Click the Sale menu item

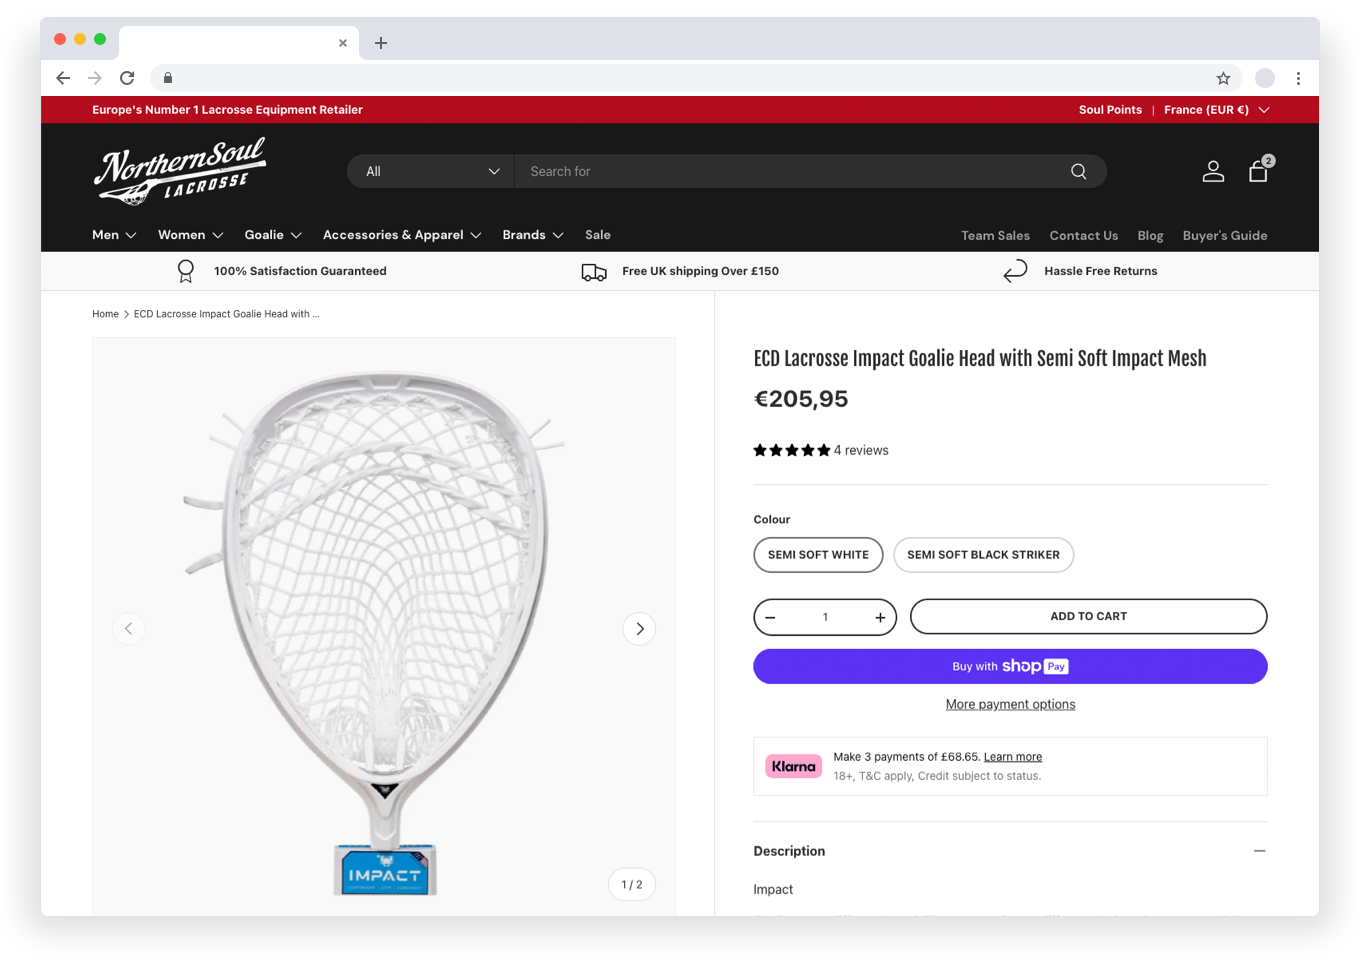click(598, 235)
